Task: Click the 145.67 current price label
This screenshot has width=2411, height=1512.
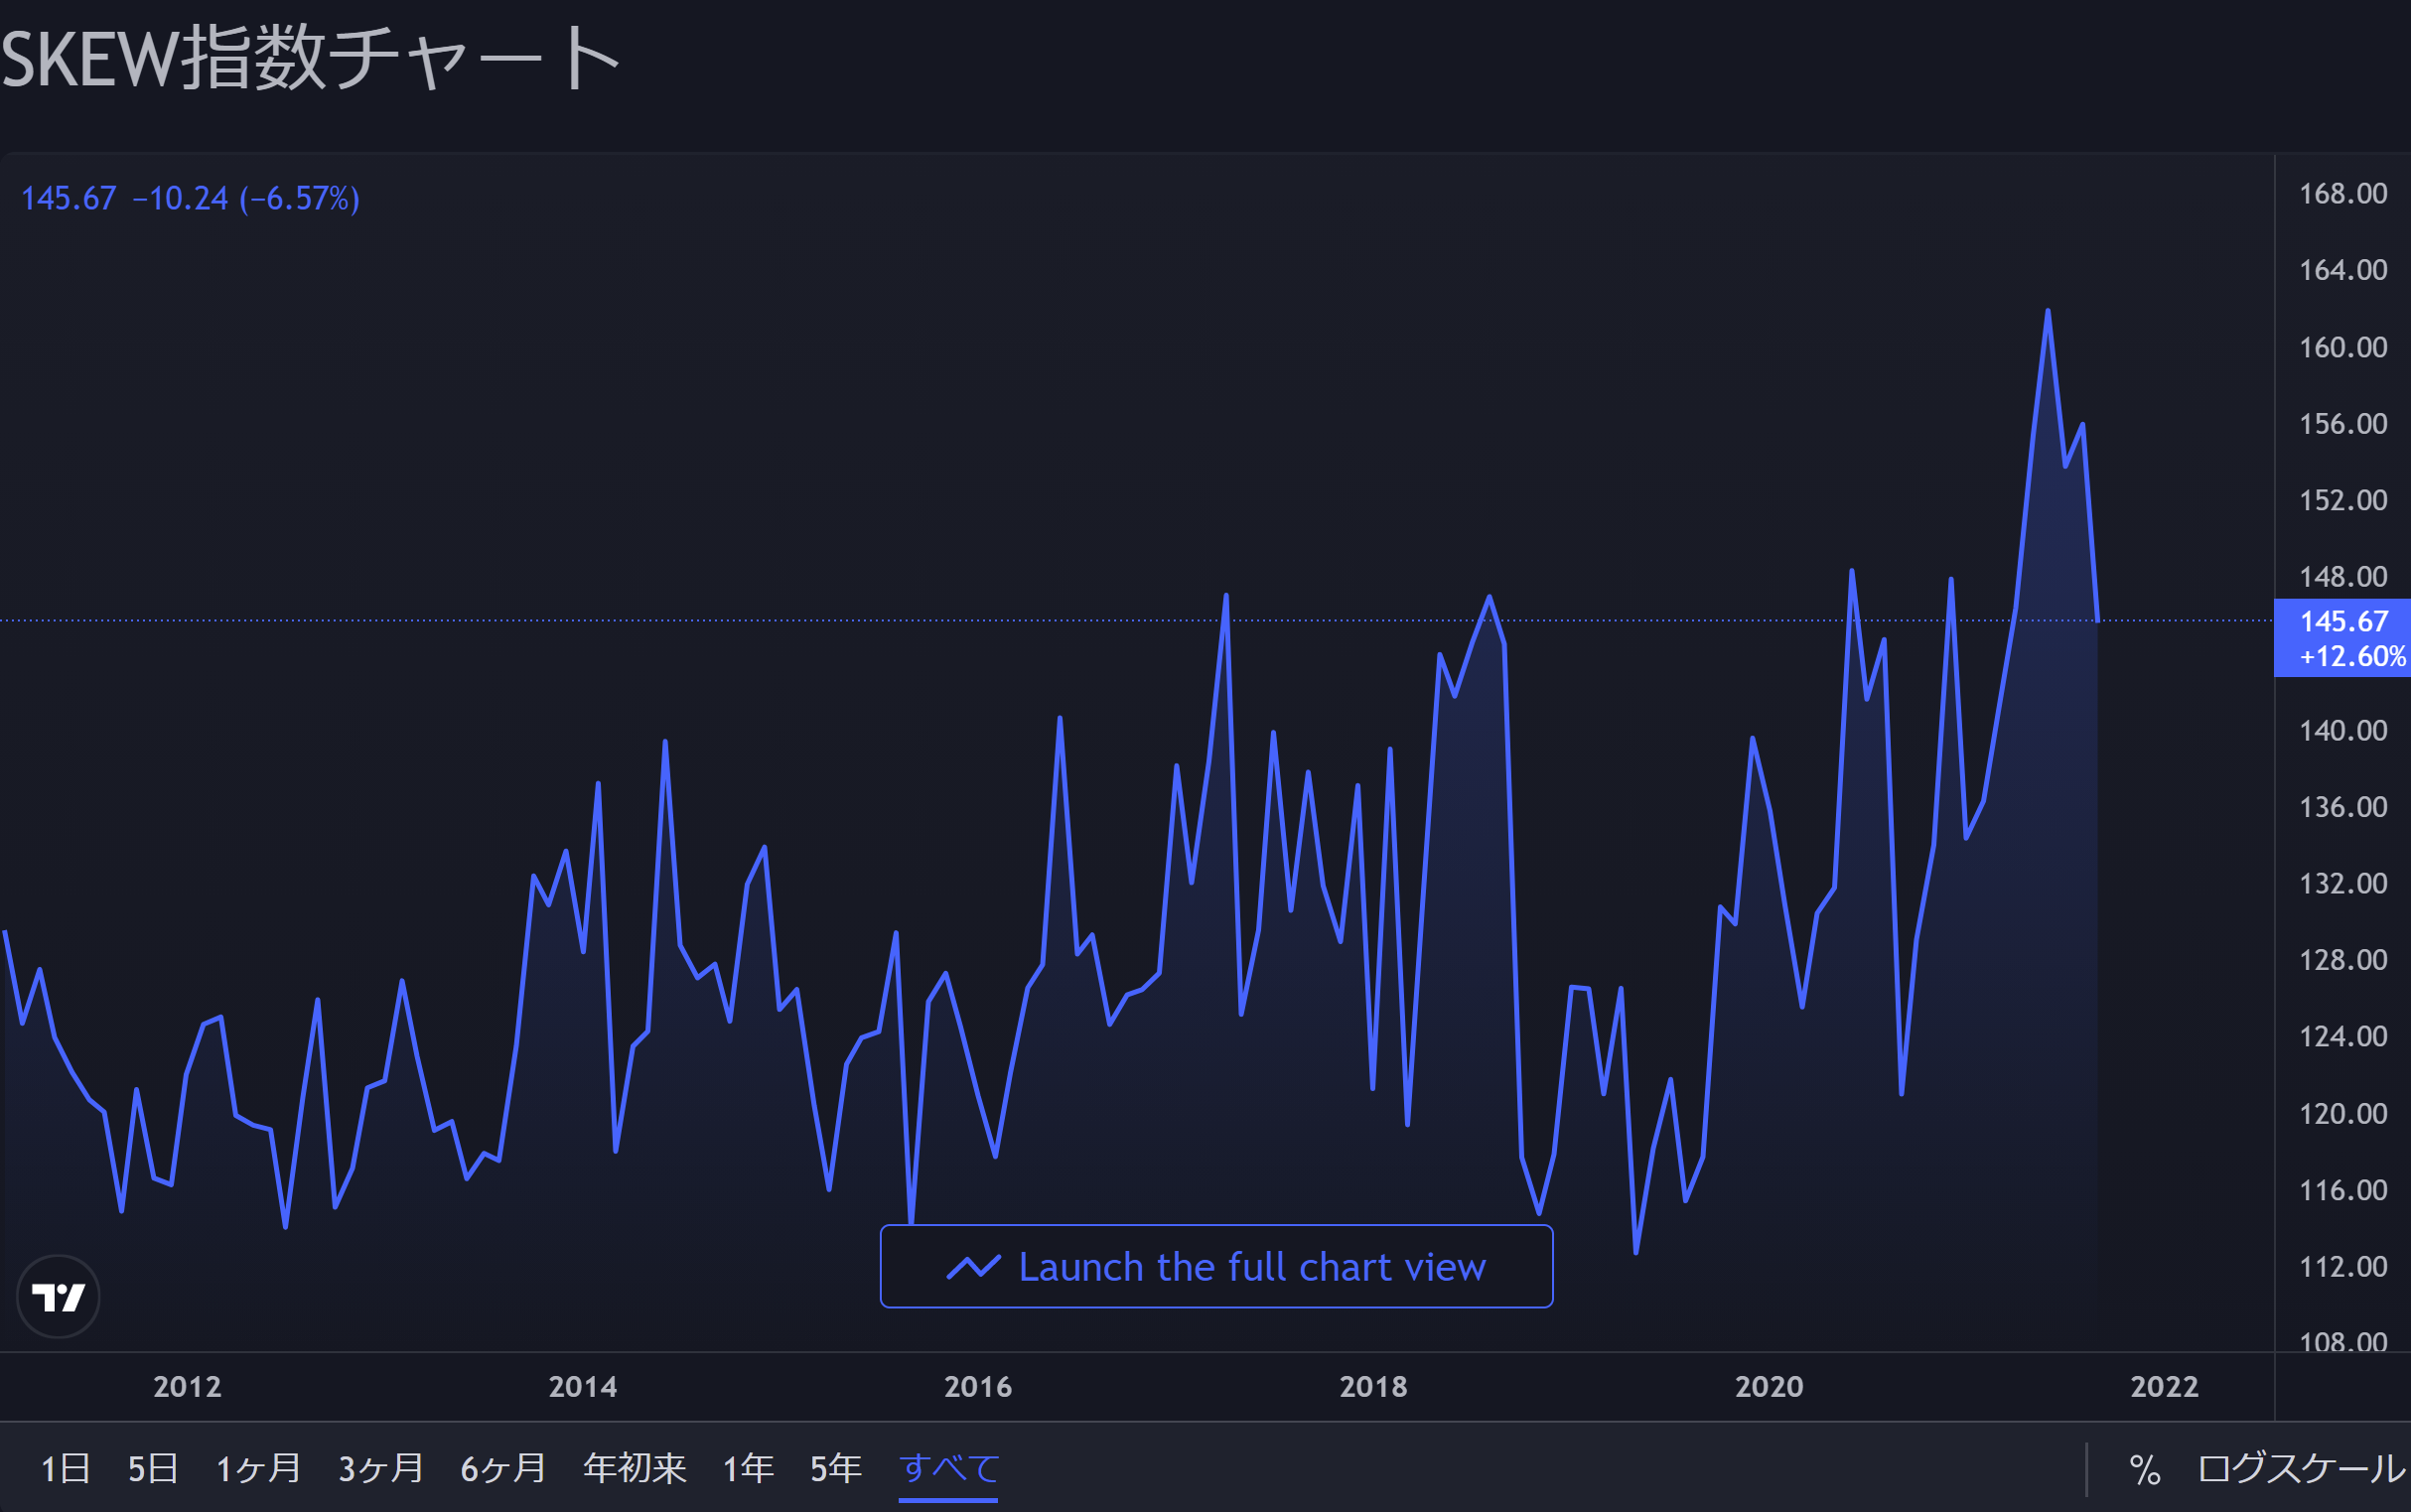Action: click(2343, 622)
